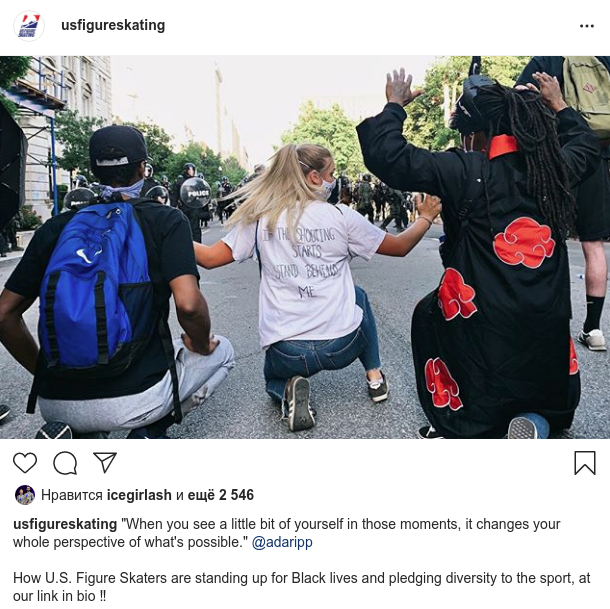610x609 pixels.
Task: Open usfigureskating username in the post header
Action: point(113,25)
